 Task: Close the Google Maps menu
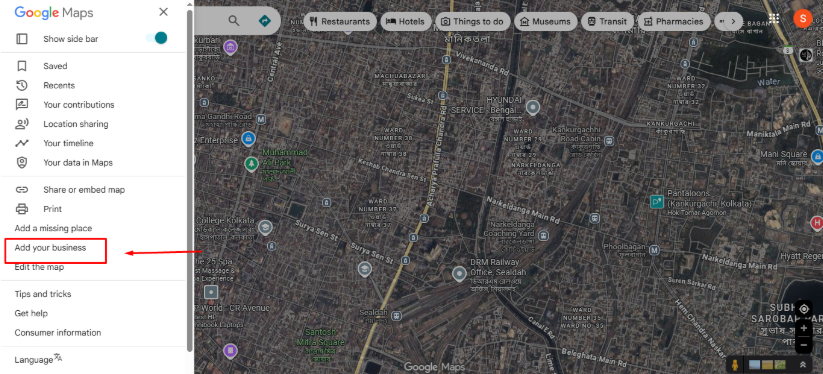[x=164, y=12]
